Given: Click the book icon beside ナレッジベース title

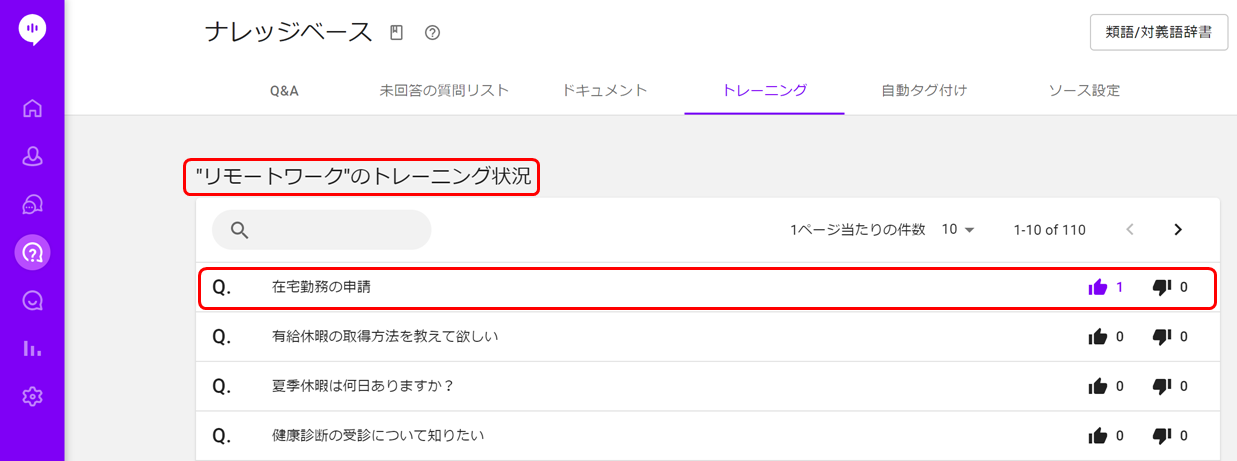Looking at the screenshot, I should pyautogui.click(x=396, y=33).
